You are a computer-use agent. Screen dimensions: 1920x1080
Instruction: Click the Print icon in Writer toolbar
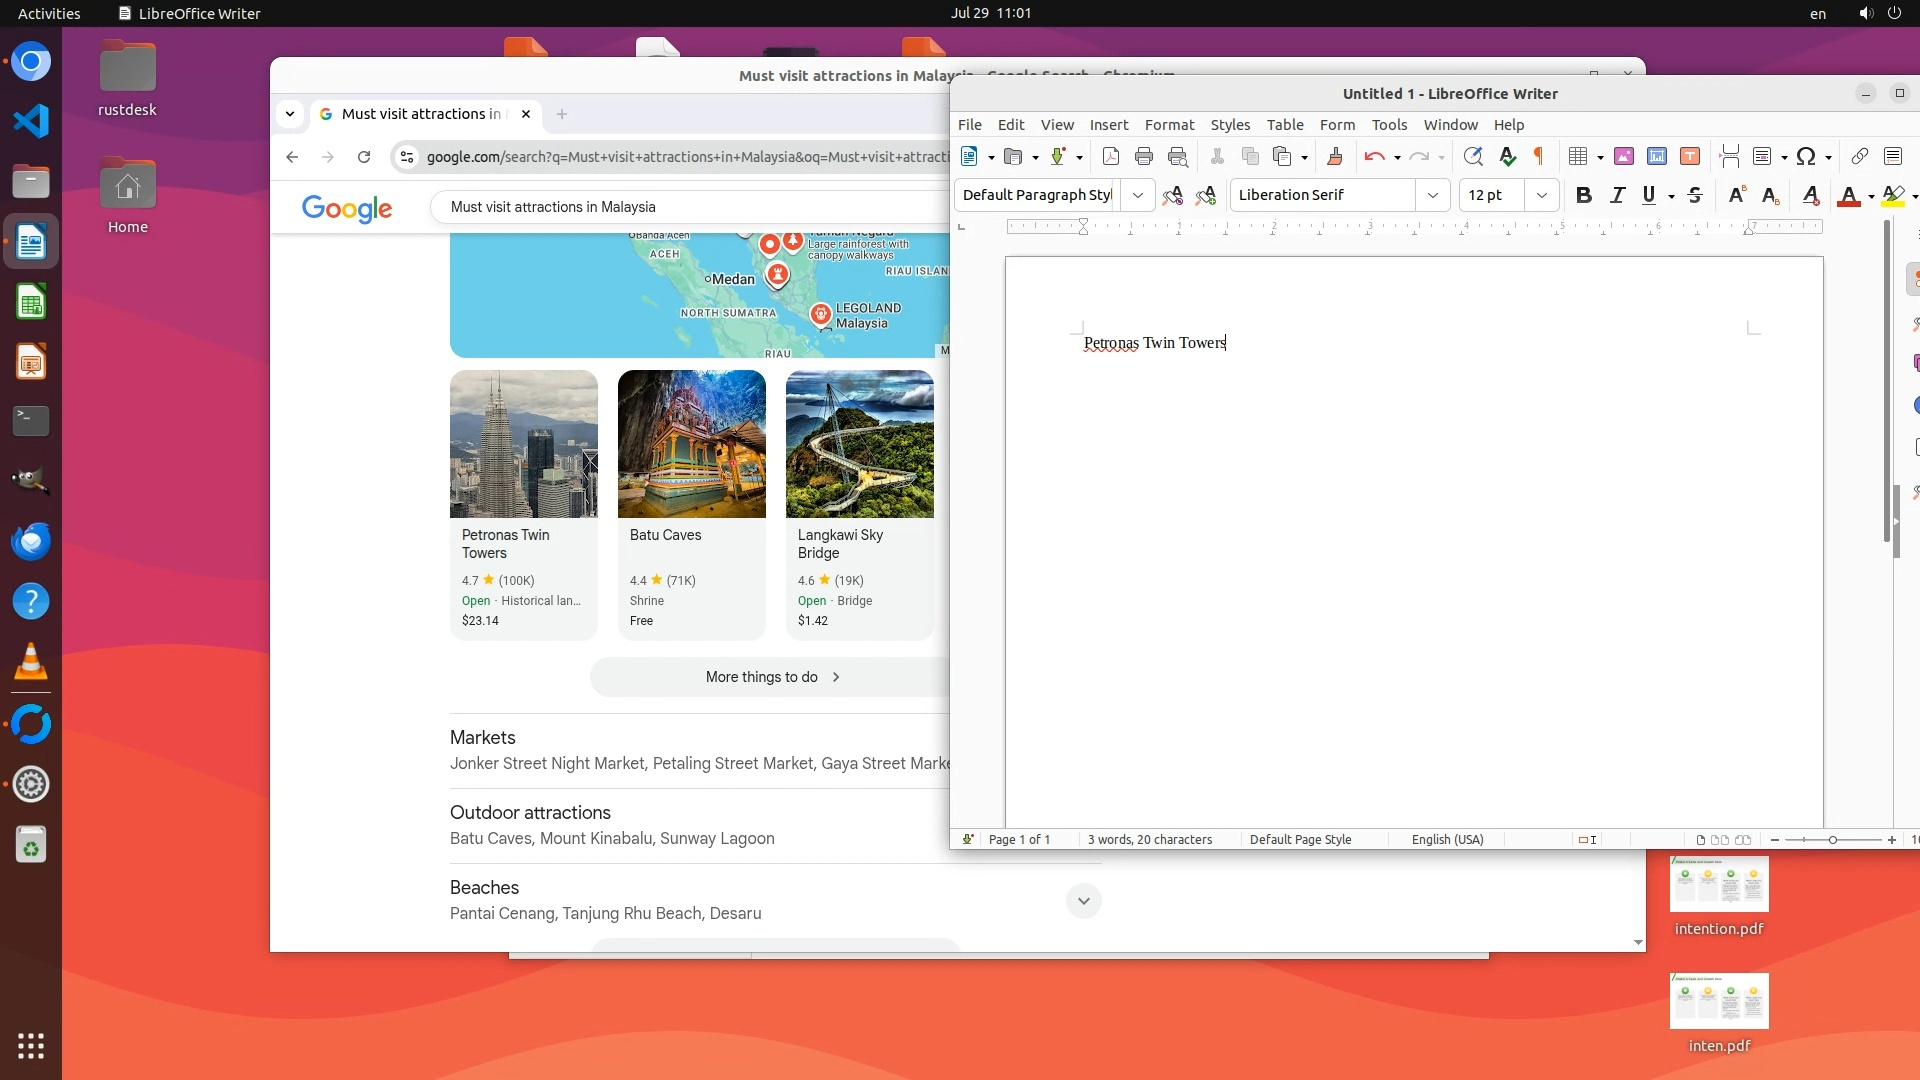pyautogui.click(x=1144, y=156)
